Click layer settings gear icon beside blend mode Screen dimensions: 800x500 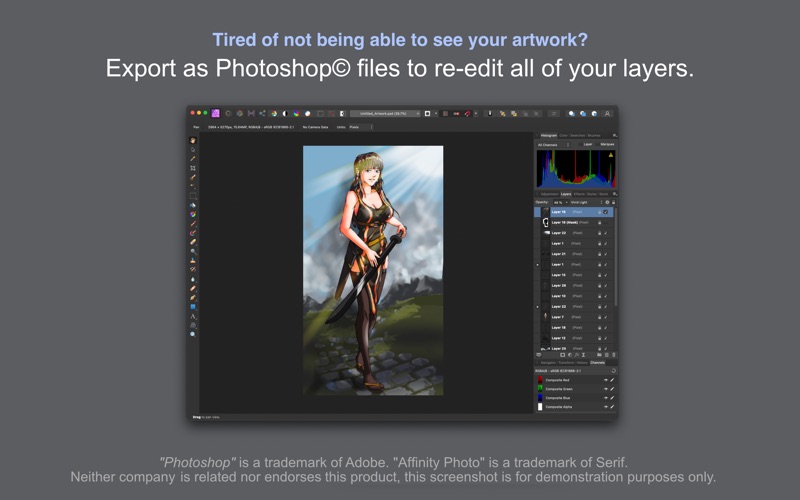pos(607,203)
